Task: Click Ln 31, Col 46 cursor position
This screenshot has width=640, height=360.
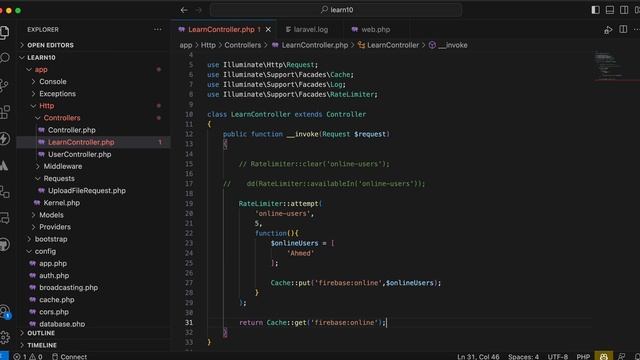Action: point(478,356)
